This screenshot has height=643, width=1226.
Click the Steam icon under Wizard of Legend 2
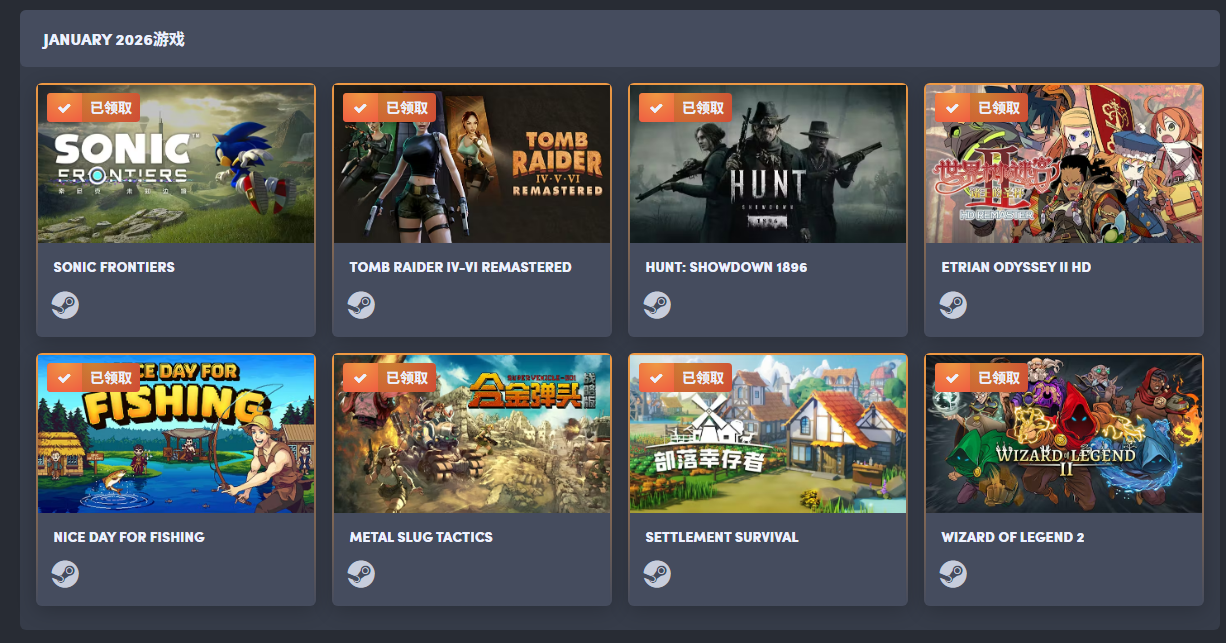tap(953, 574)
